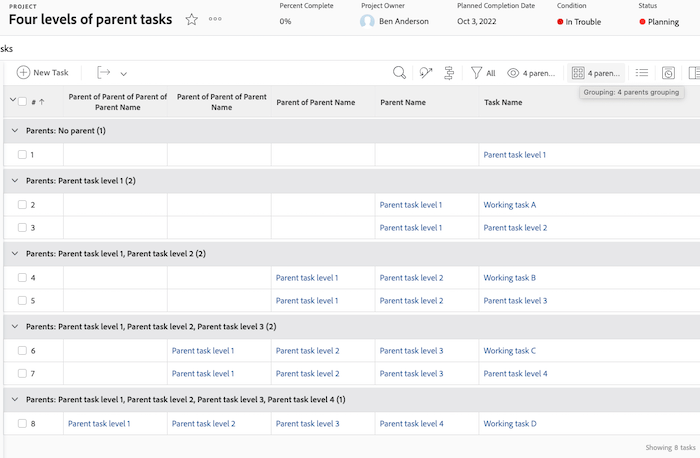Open the 'Working task A' link
700x458 pixels.
510,205
